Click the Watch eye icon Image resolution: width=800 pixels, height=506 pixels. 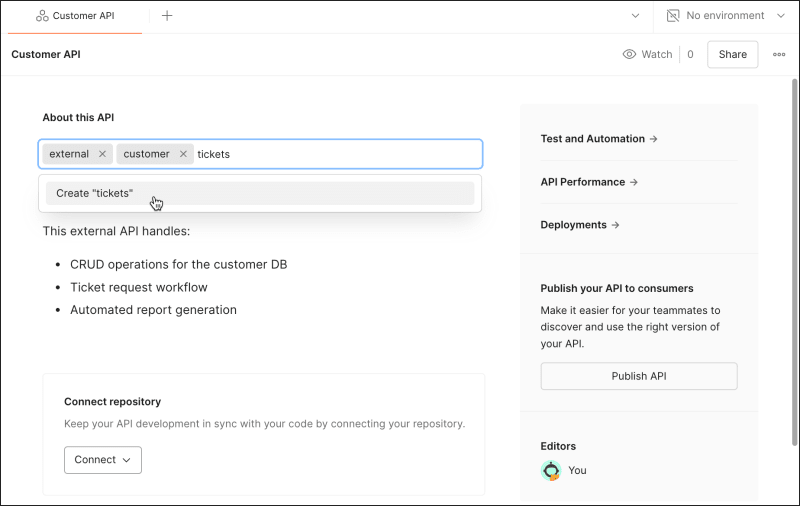(629, 54)
